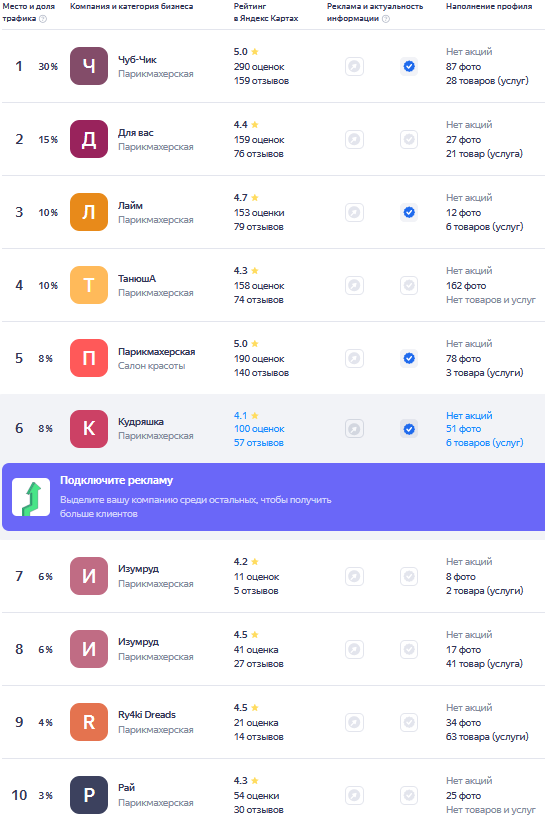This screenshot has width=545, height=825.
Task: Open '6 товаров (услуг)' link for Кудряшка
Action: pos(485,443)
